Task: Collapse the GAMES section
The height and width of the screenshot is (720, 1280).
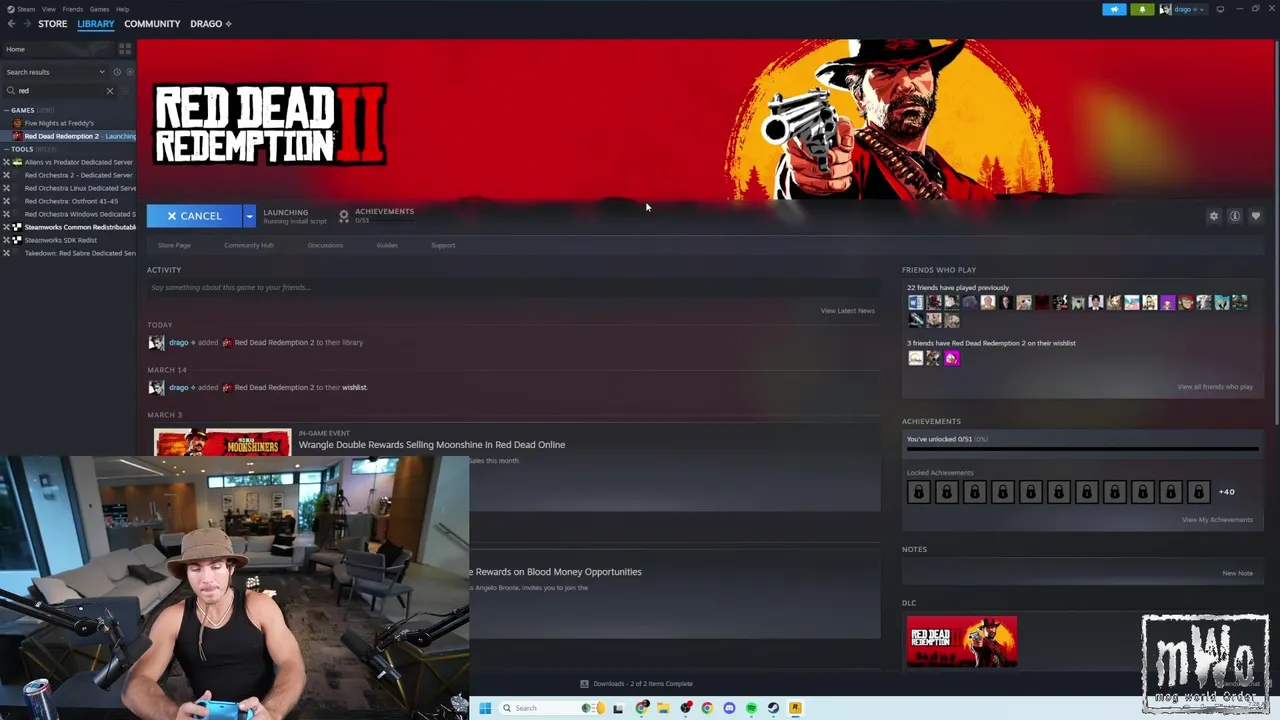Action: (x=6, y=110)
